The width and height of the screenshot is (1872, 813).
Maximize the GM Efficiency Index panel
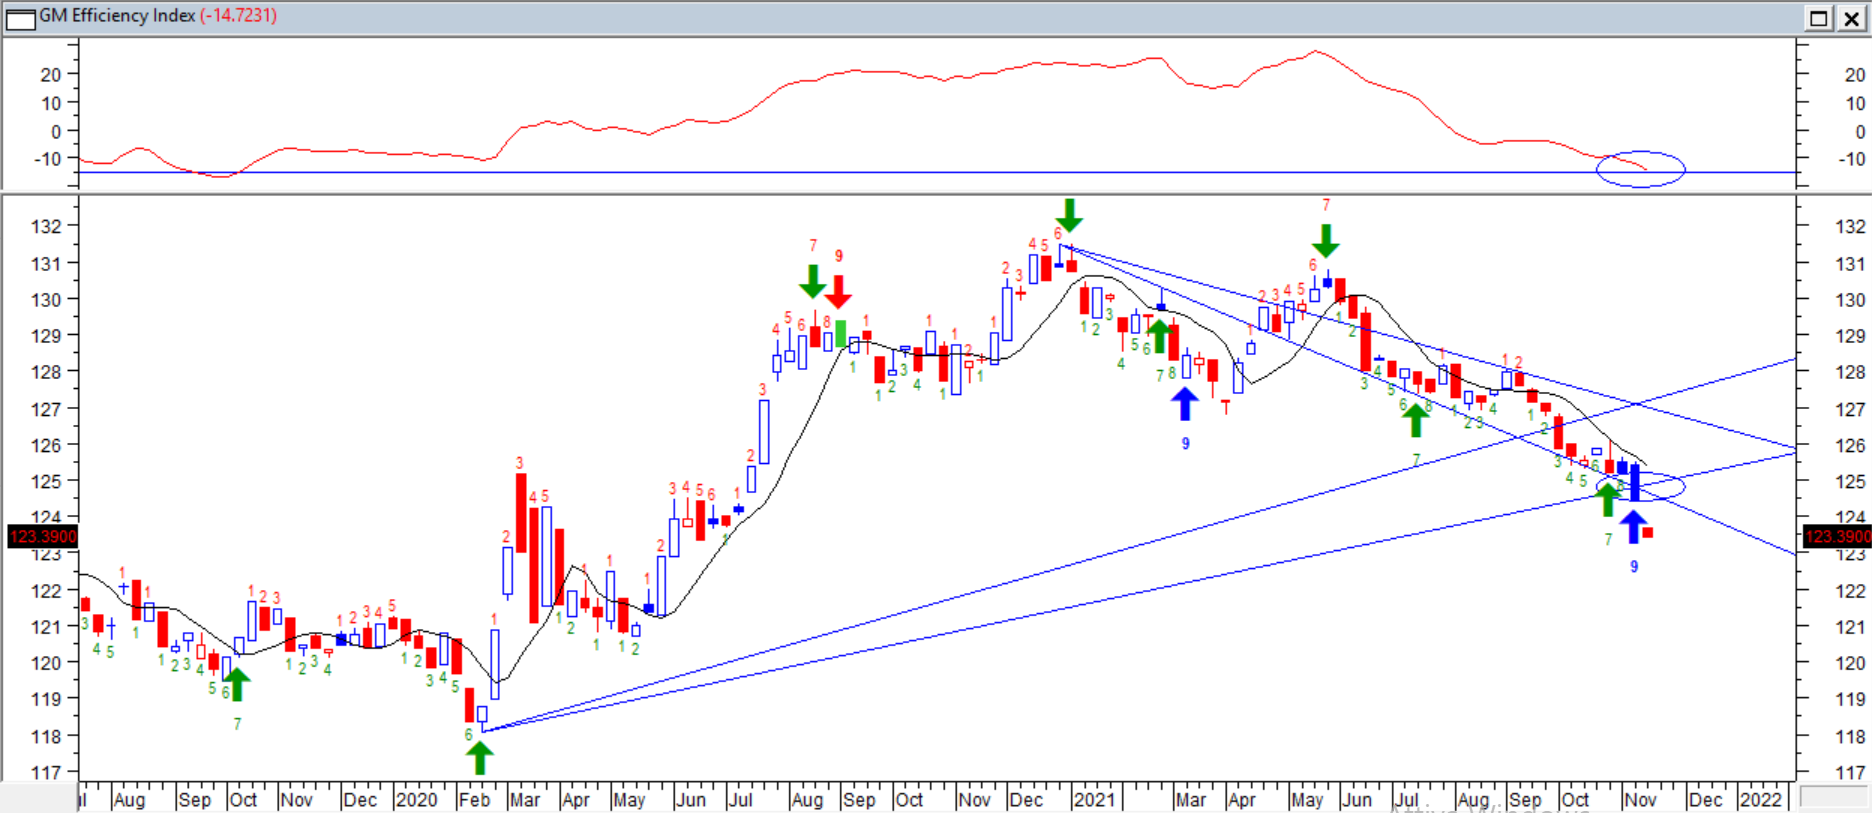pyautogui.click(x=1818, y=18)
